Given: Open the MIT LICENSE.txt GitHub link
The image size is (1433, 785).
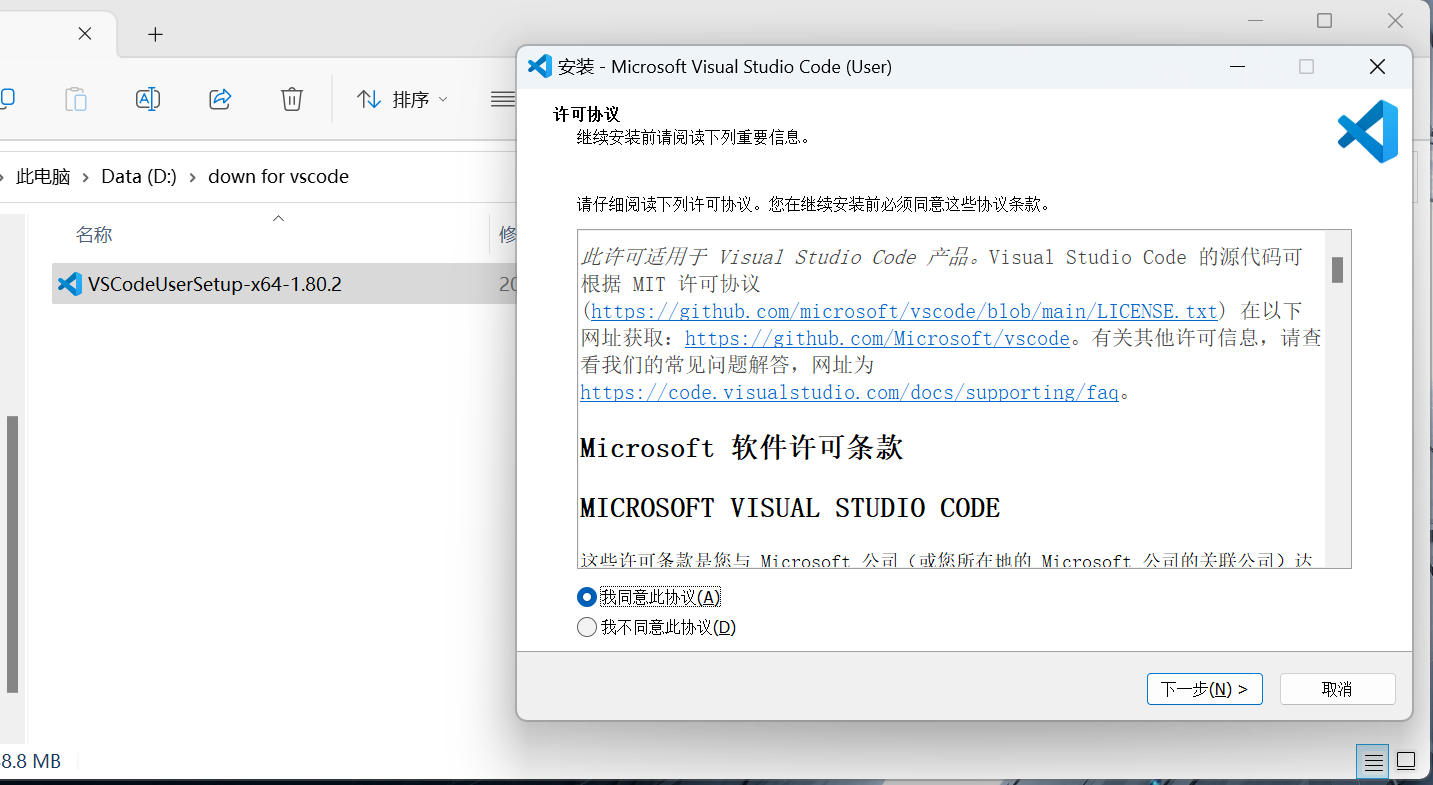Looking at the screenshot, I should click(904, 311).
